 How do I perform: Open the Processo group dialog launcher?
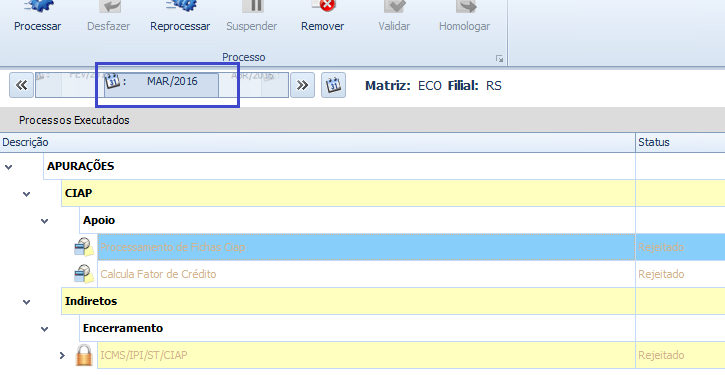499,59
